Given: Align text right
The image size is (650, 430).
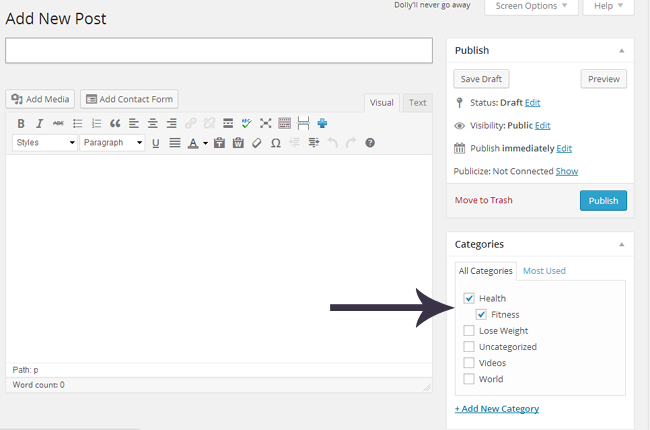Looking at the screenshot, I should point(172,124).
